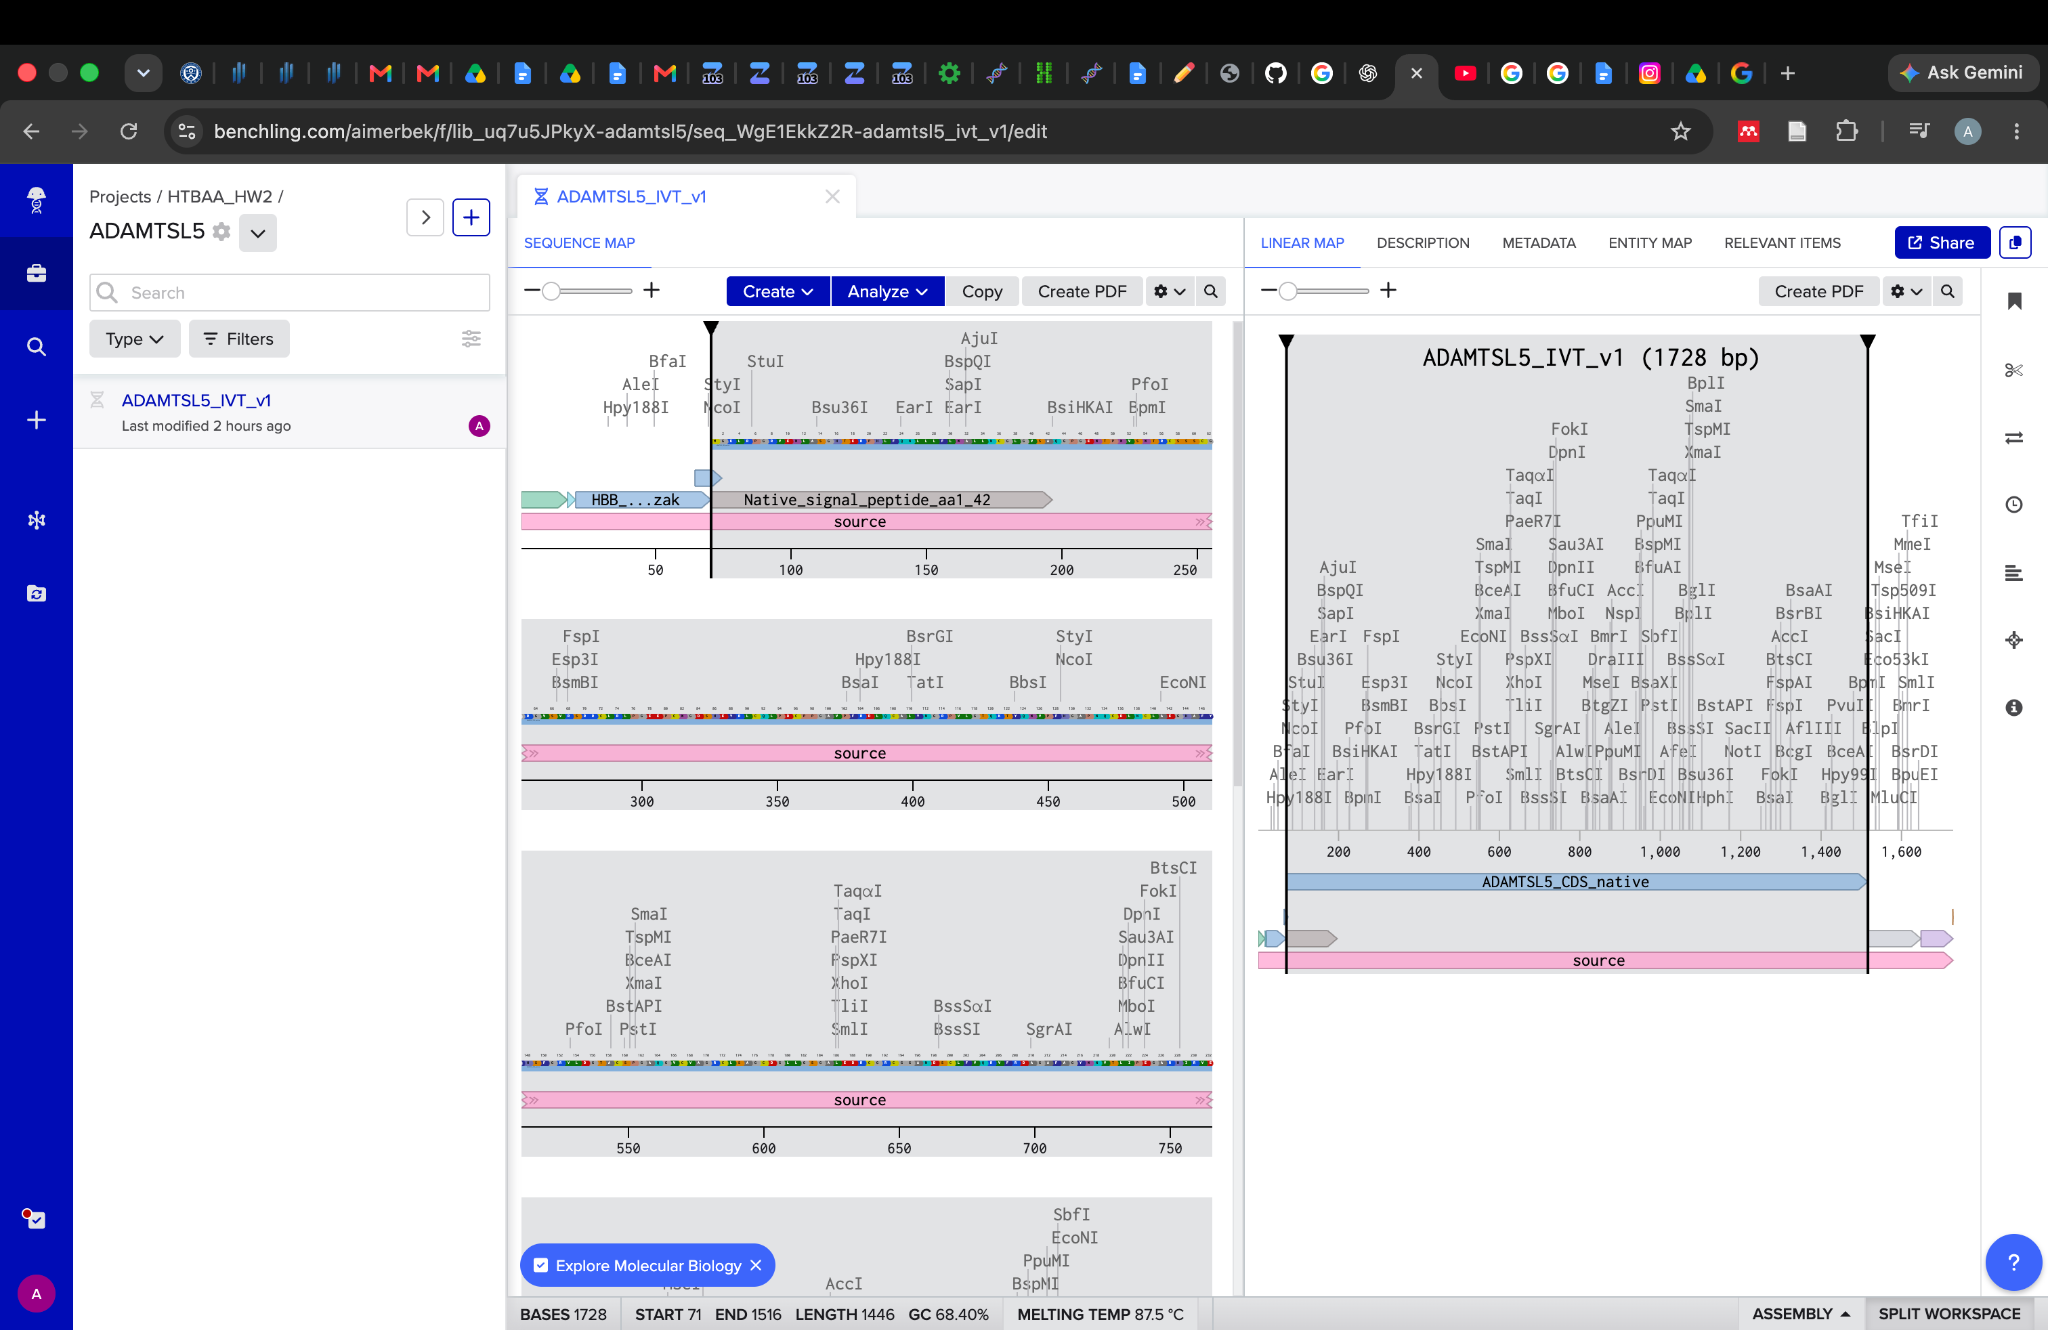
Task: Switch to the ENTITY MAP tab
Action: (x=1650, y=243)
